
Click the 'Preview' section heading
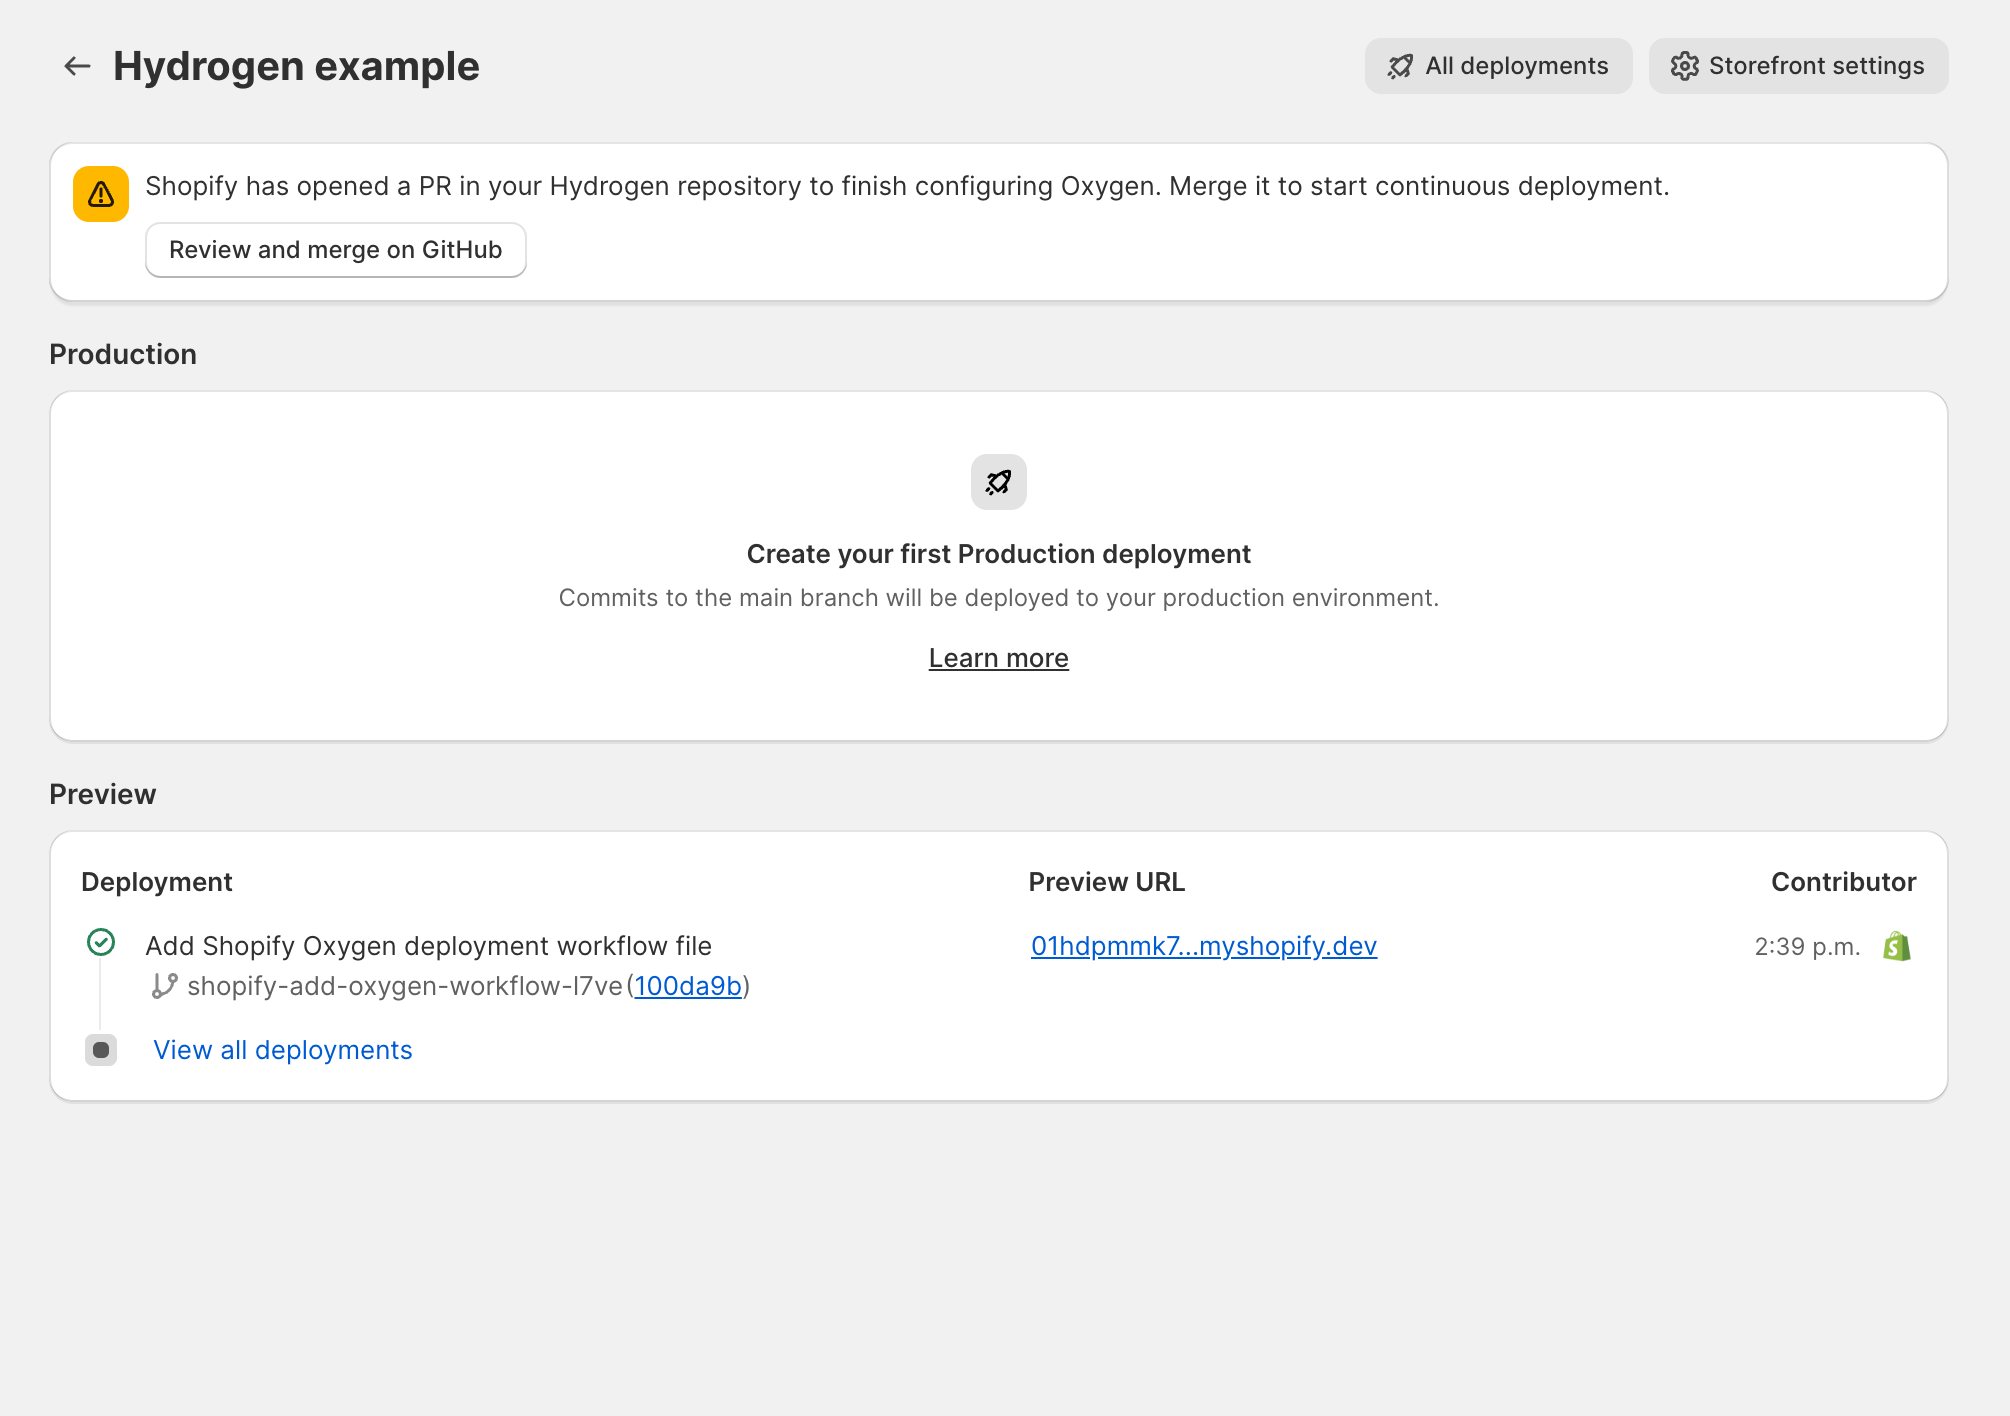point(103,794)
